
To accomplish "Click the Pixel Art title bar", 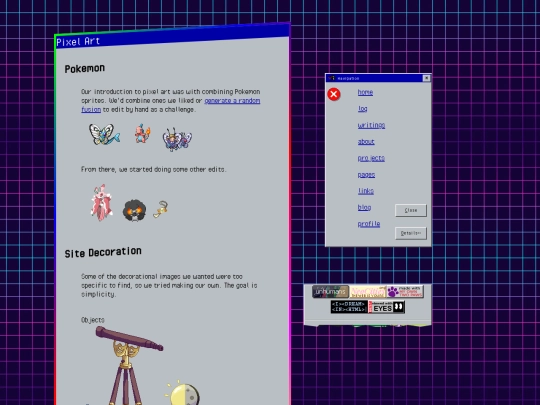I will click(x=172, y=35).
